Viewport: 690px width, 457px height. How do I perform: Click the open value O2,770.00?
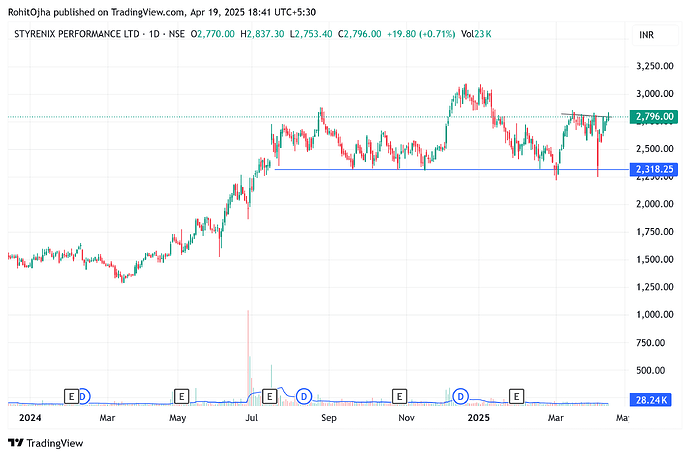[213, 34]
